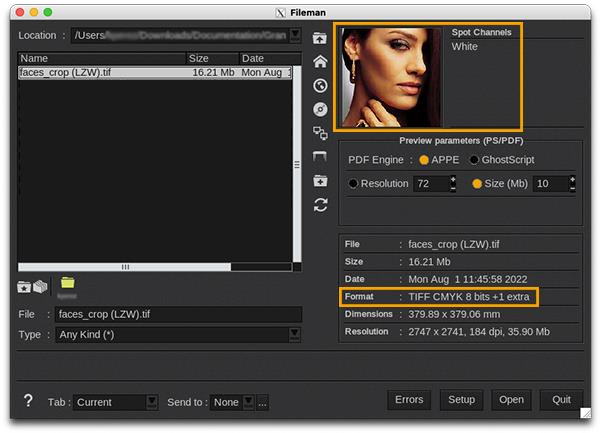Sort files by Date column
Screen dimensions: 600x433
tap(270, 58)
